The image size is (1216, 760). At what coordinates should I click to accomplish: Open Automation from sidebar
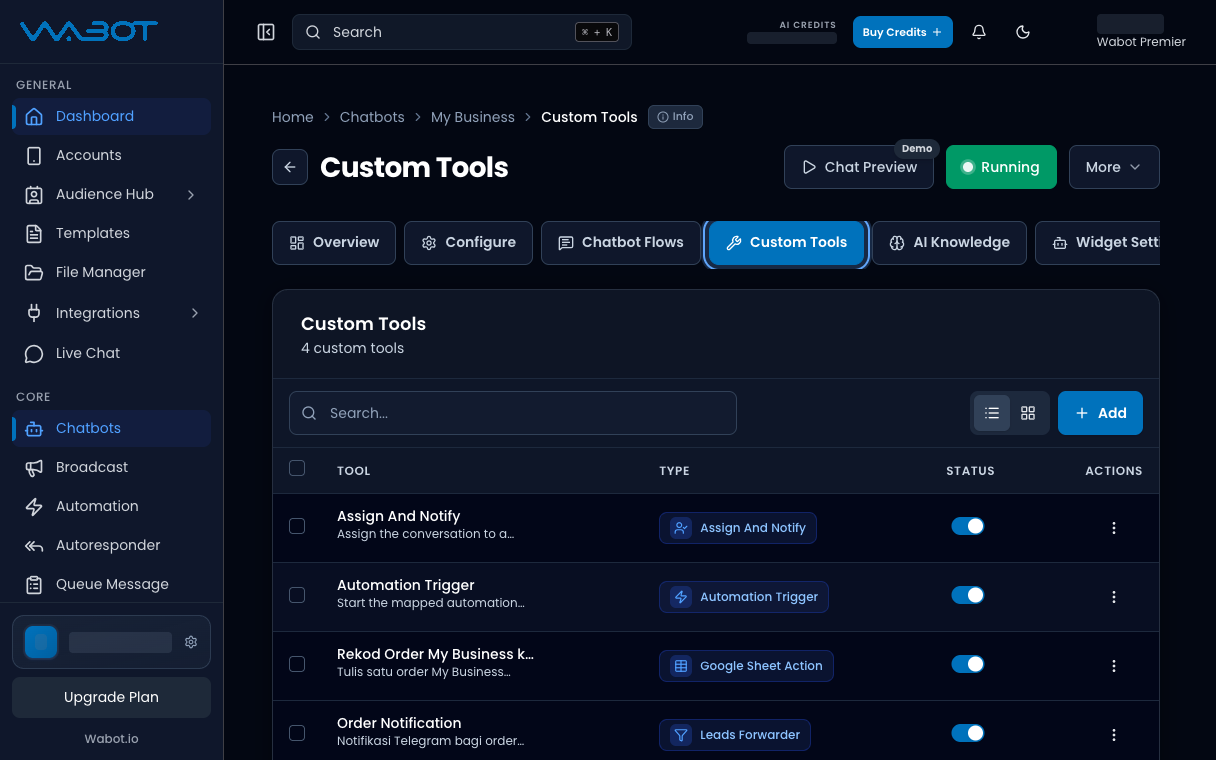click(x=111, y=506)
